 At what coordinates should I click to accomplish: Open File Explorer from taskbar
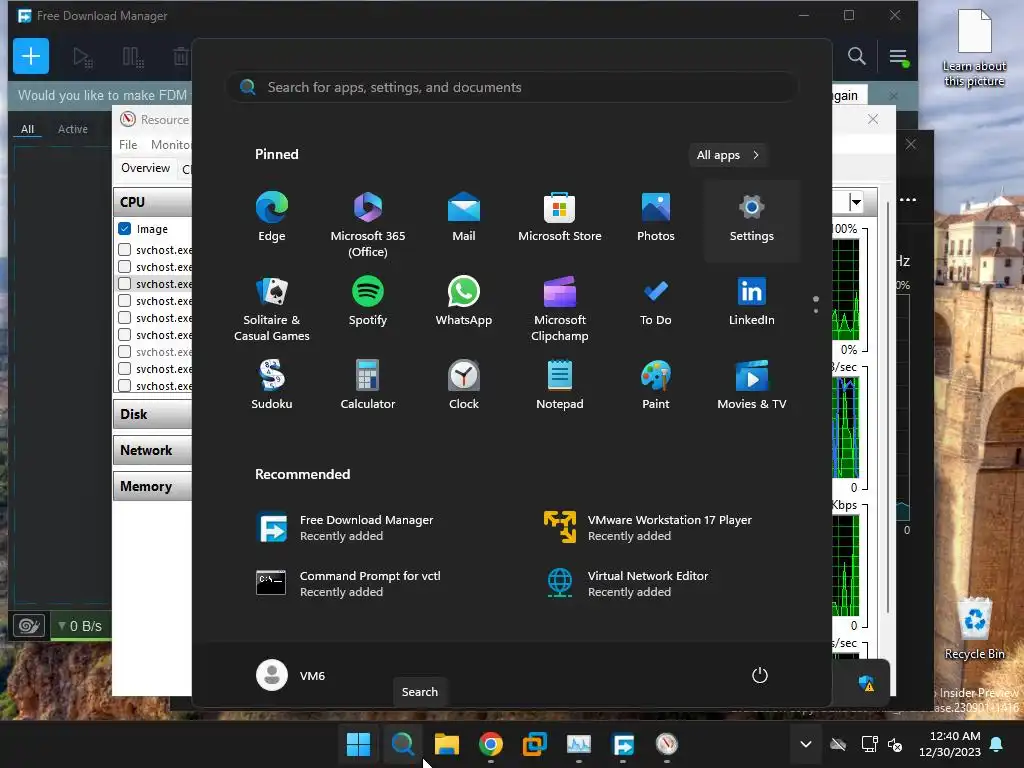coord(447,744)
